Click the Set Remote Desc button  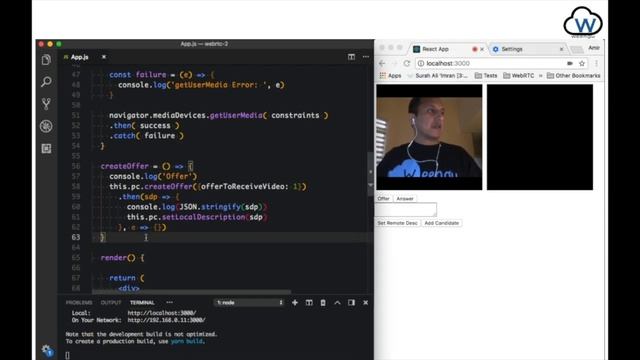click(x=397, y=223)
